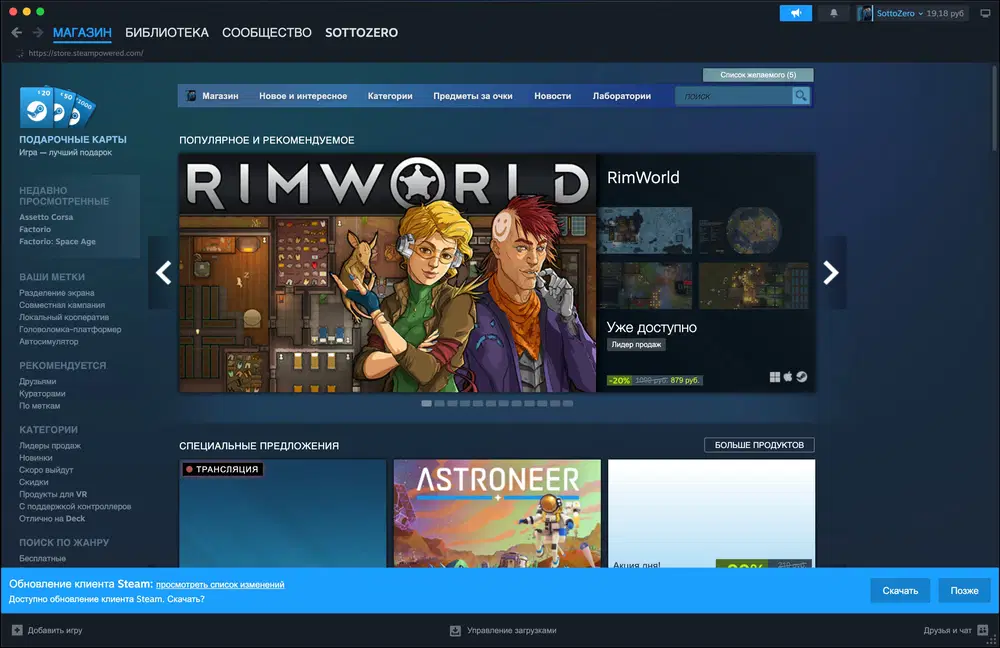Screen dimensions: 1000x648
Task: Click the page reload spinner beside URL
Action: coord(20,54)
